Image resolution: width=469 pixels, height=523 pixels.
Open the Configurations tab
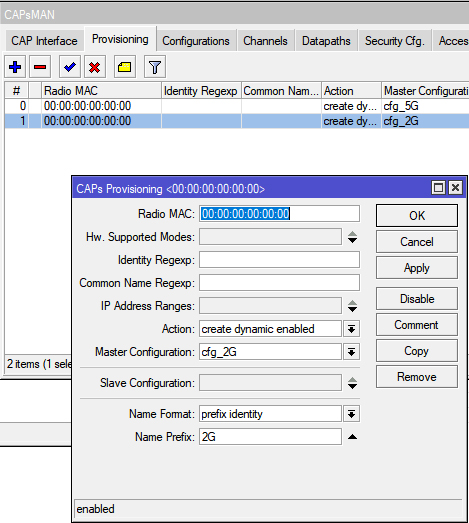coord(196,41)
